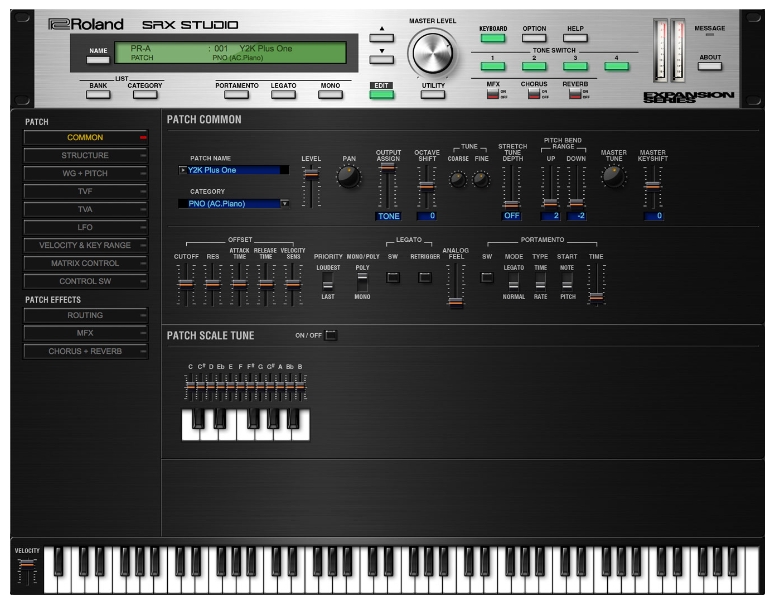Image resolution: width=771 pixels, height=603 pixels.
Task: Click the COARSE tune knob
Action: point(458,180)
